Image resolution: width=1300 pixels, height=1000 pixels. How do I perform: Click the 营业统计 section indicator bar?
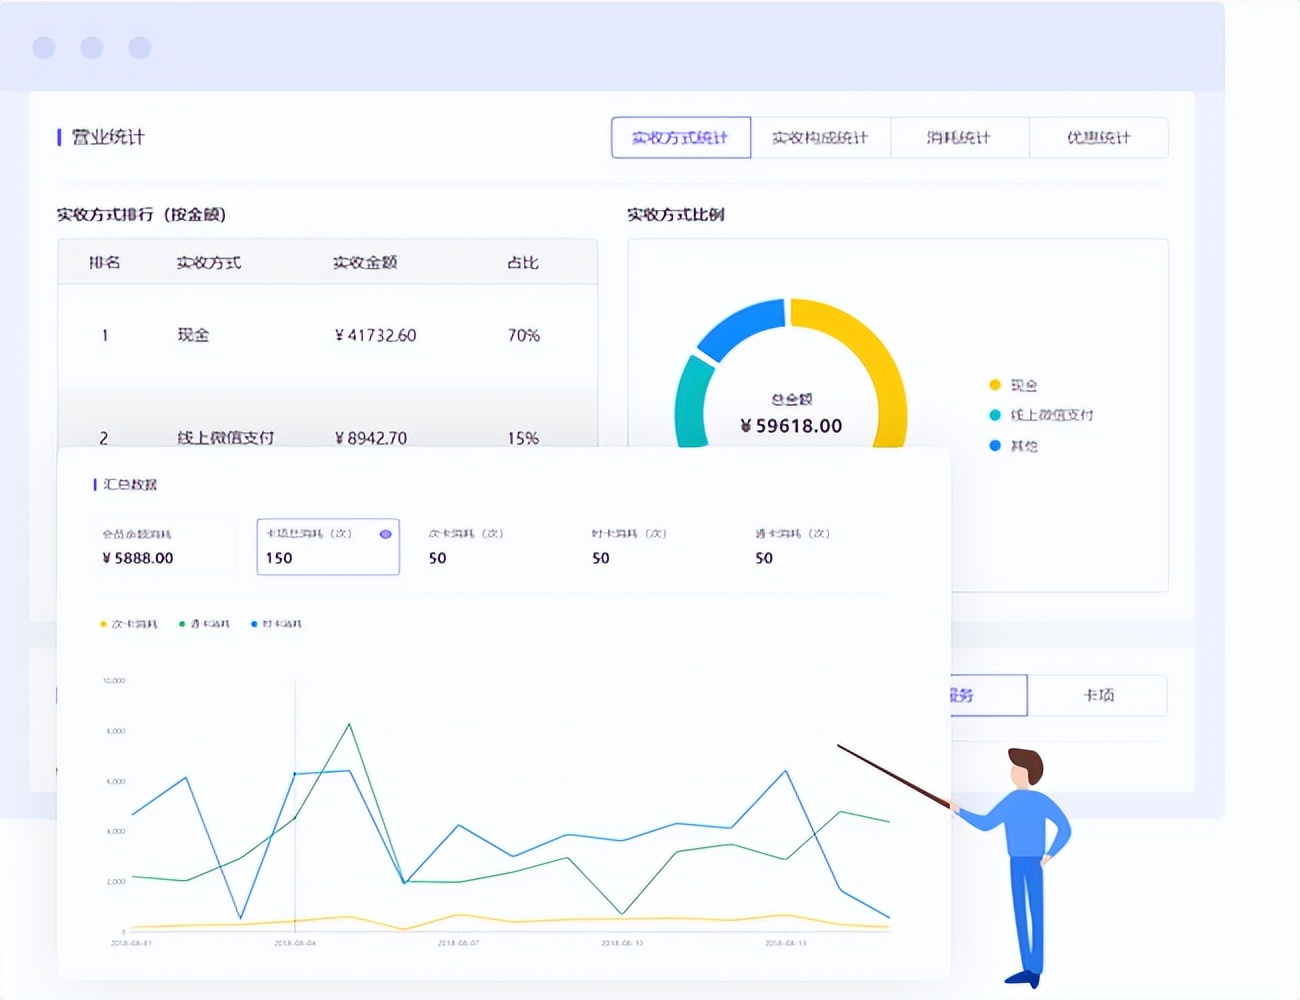tap(59, 137)
